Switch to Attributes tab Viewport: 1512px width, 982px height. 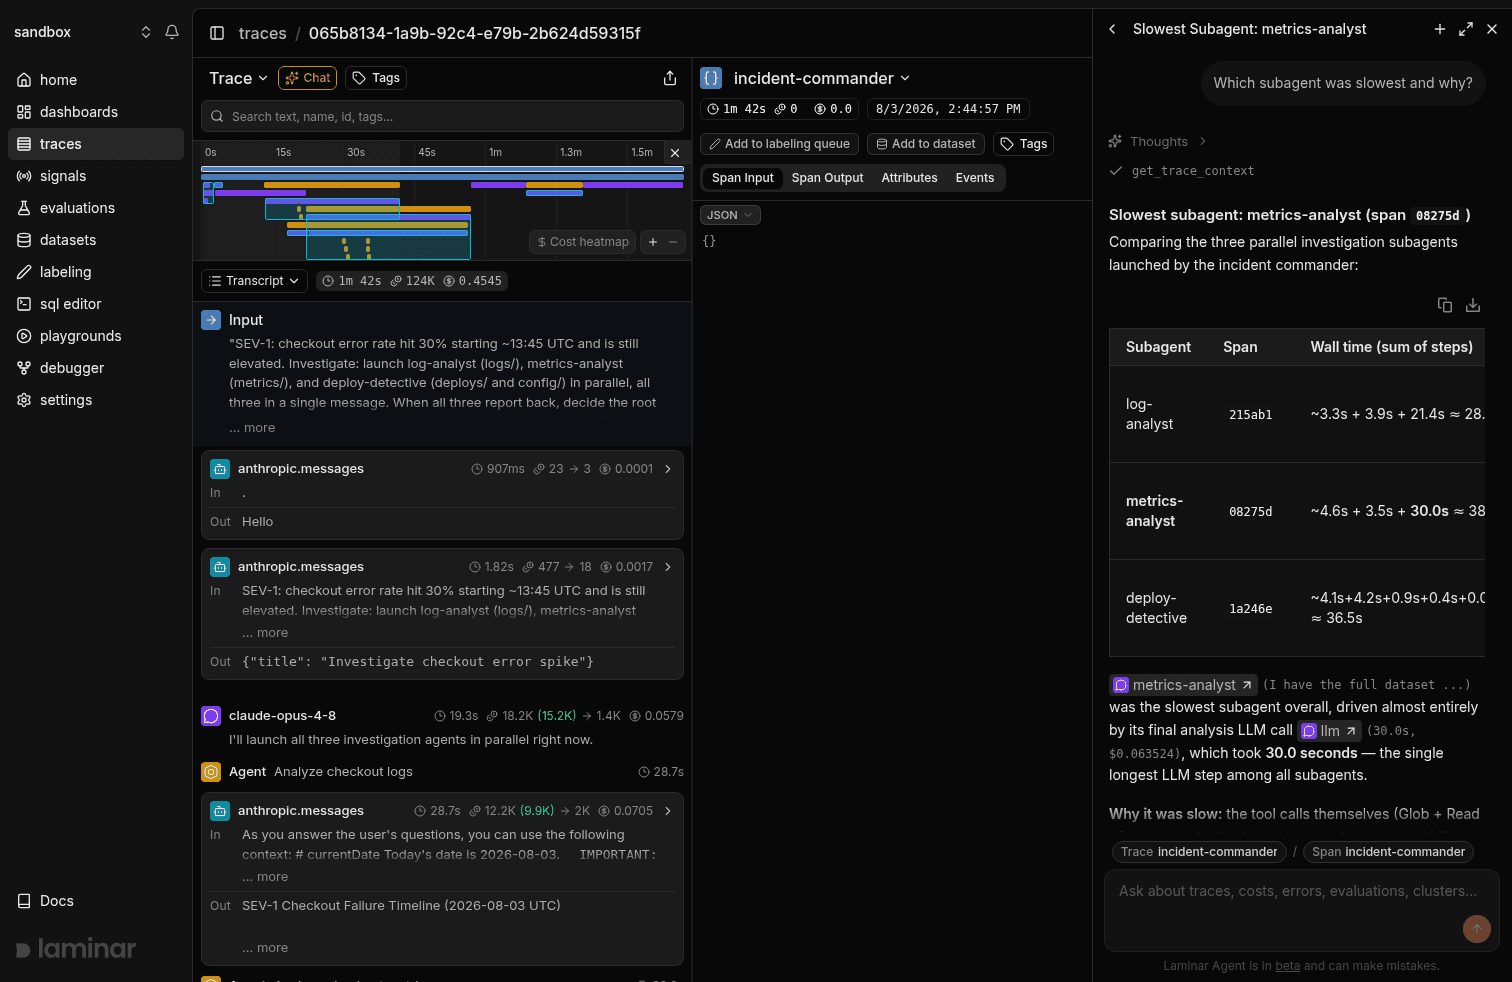(909, 178)
